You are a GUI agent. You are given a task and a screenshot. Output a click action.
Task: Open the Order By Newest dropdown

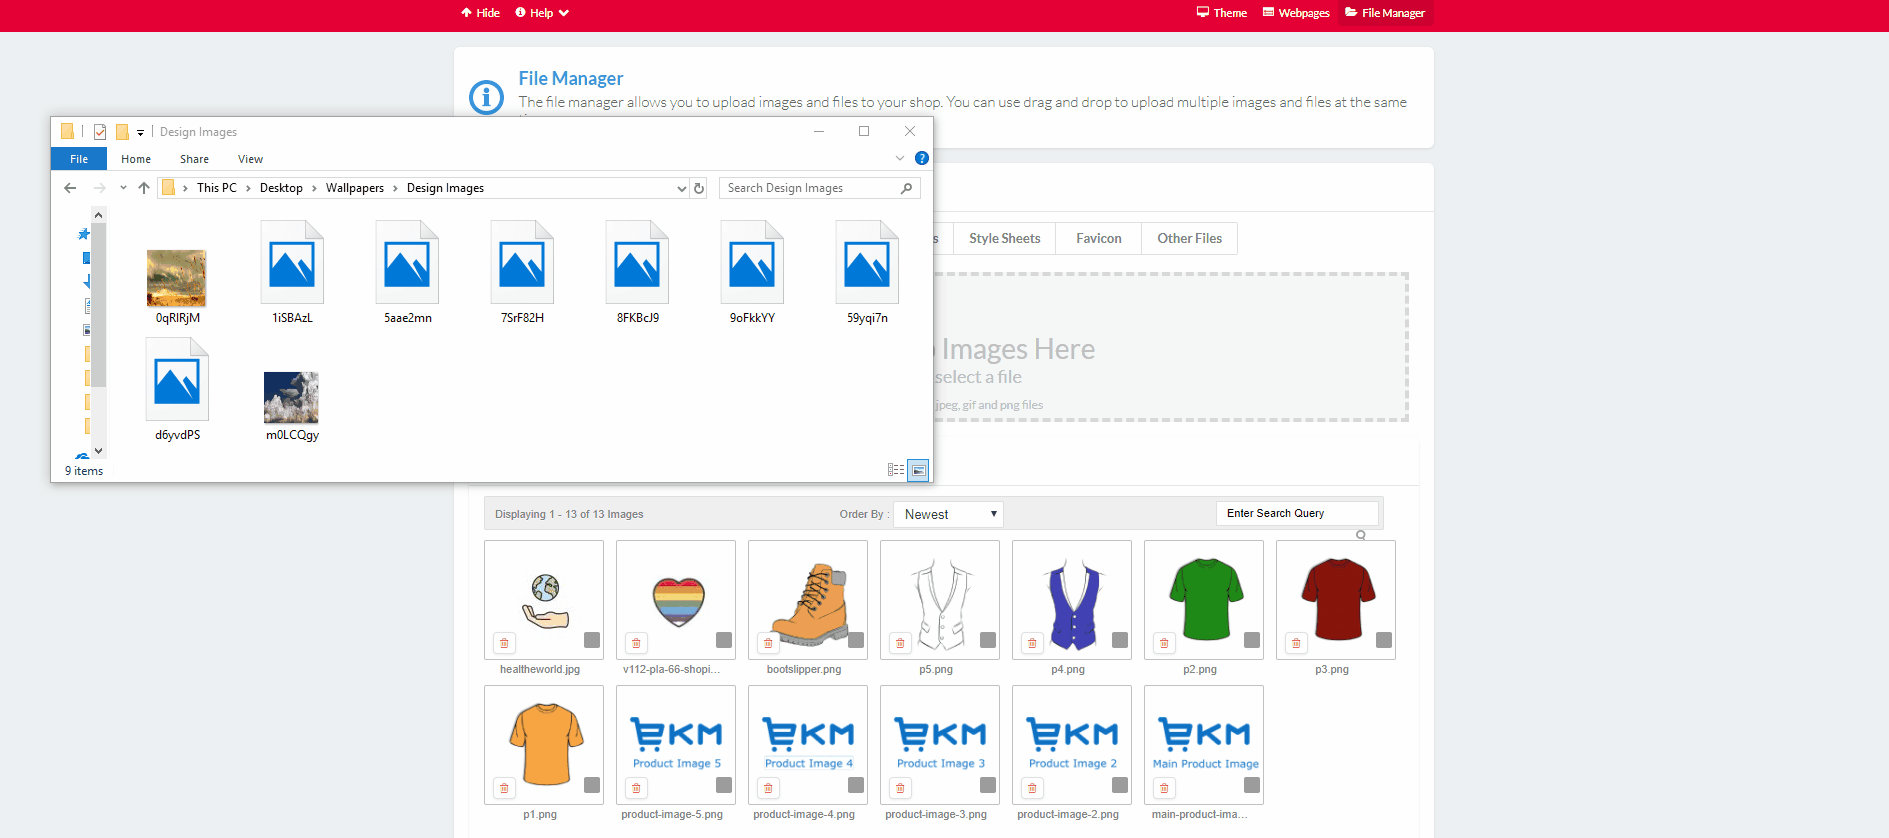[x=948, y=514]
